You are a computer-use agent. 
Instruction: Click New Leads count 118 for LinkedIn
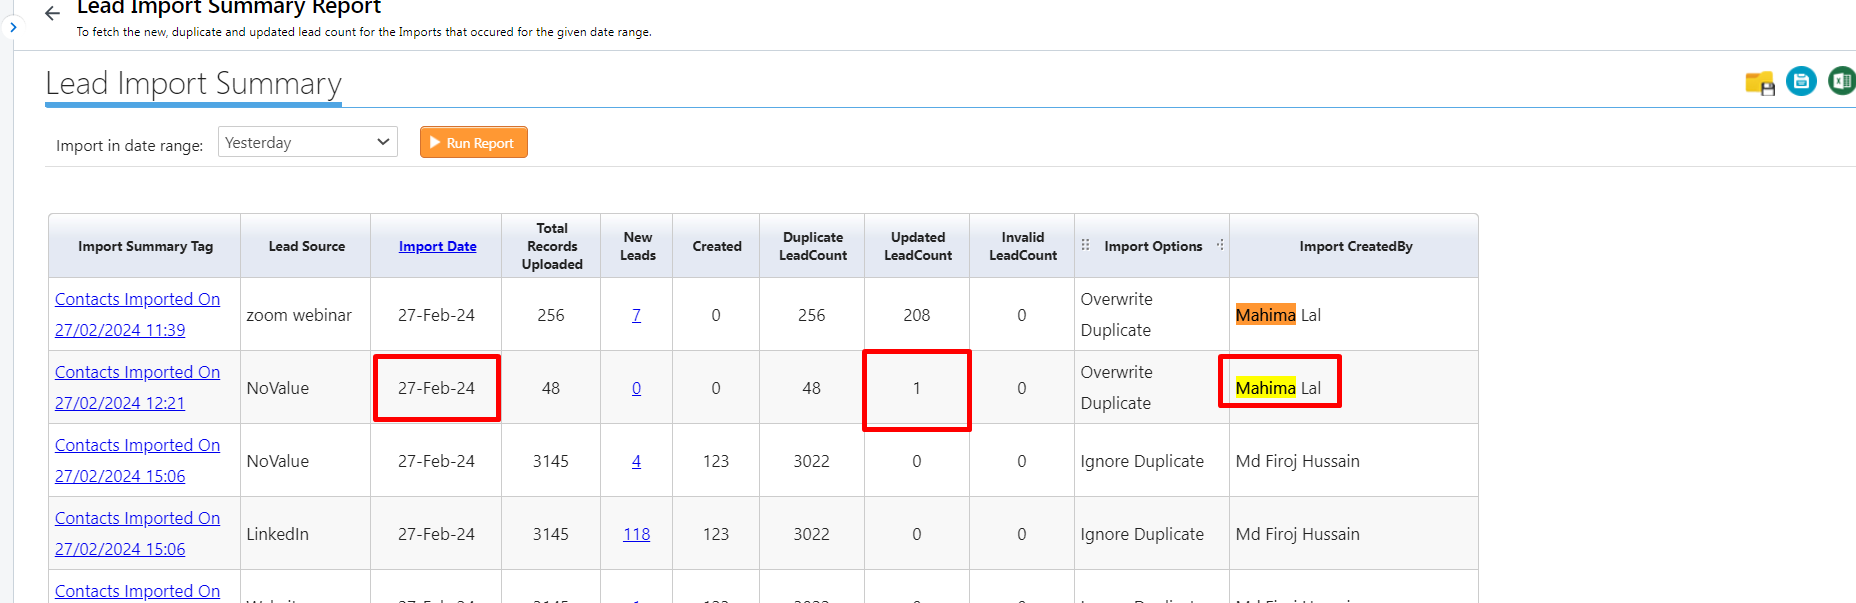pos(636,534)
